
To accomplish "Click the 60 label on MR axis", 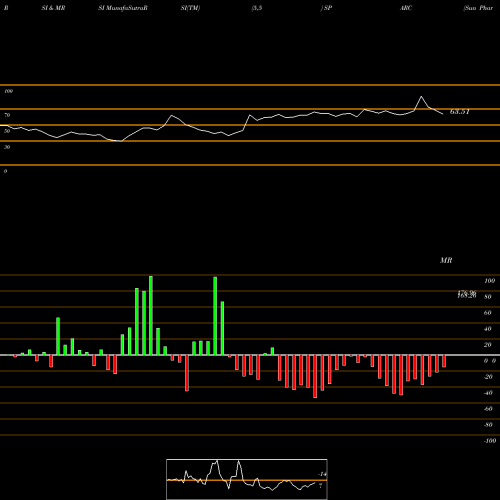I will pyautogui.click(x=488, y=313).
